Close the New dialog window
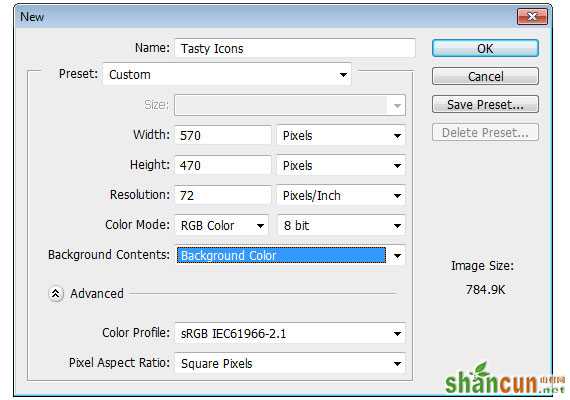Image resolution: width=570 pixels, height=400 pixels. point(532,17)
